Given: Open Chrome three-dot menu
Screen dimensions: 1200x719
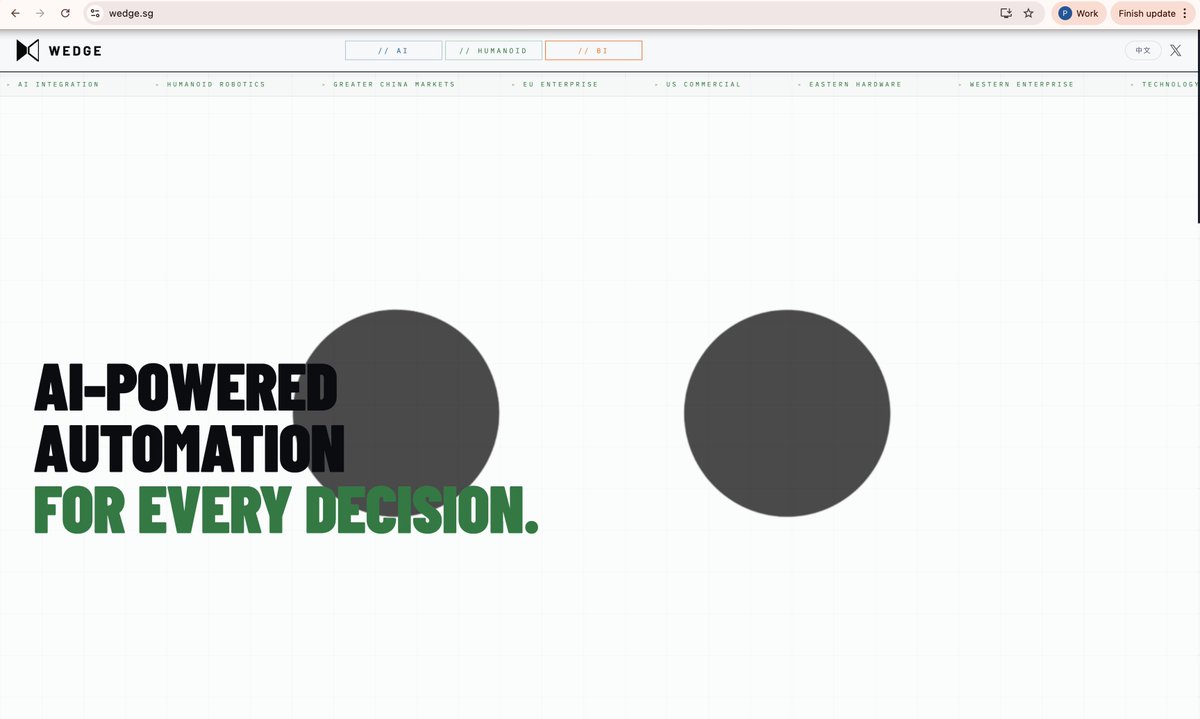Looking at the screenshot, I should [x=1185, y=13].
